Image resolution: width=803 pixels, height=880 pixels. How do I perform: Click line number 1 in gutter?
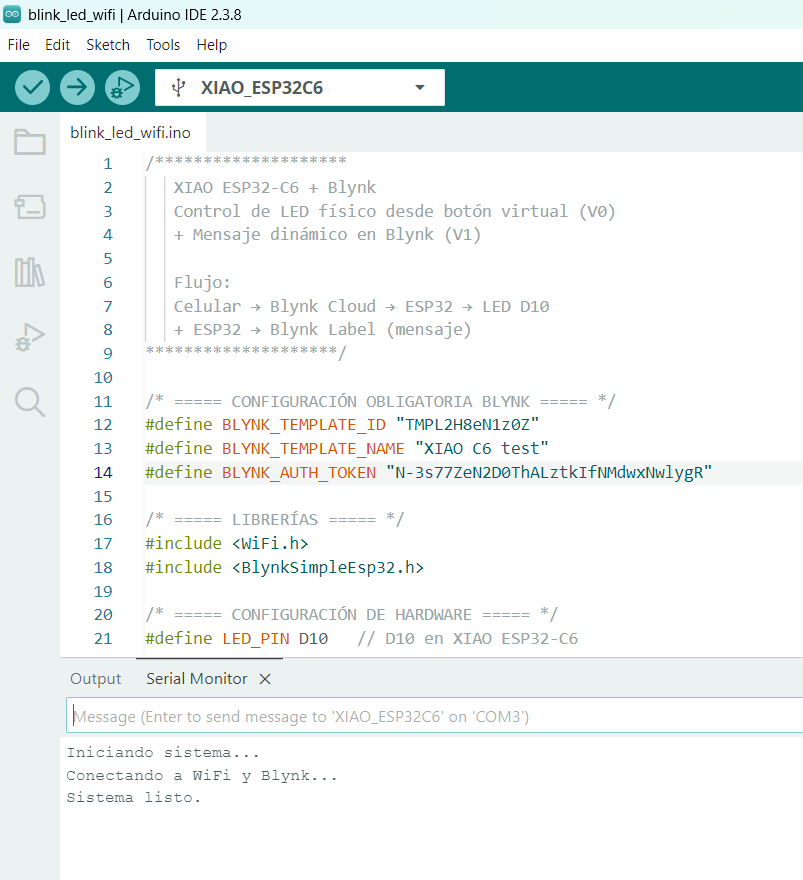click(108, 164)
